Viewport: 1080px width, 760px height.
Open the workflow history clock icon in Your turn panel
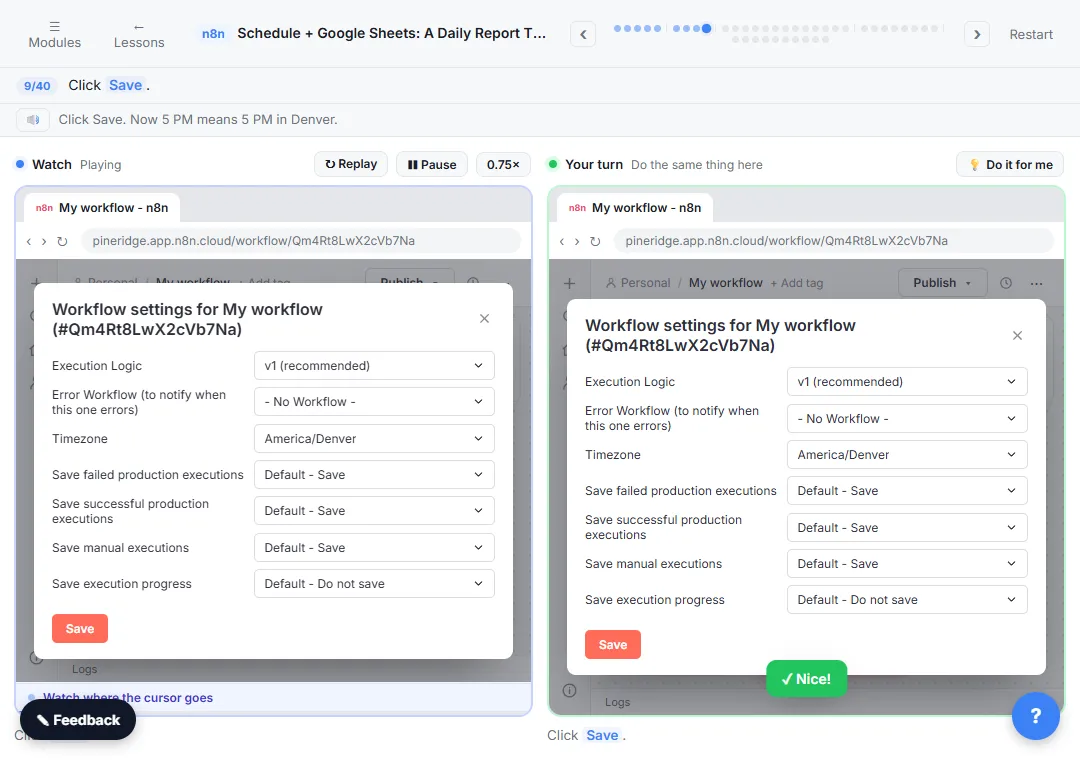(x=1006, y=283)
